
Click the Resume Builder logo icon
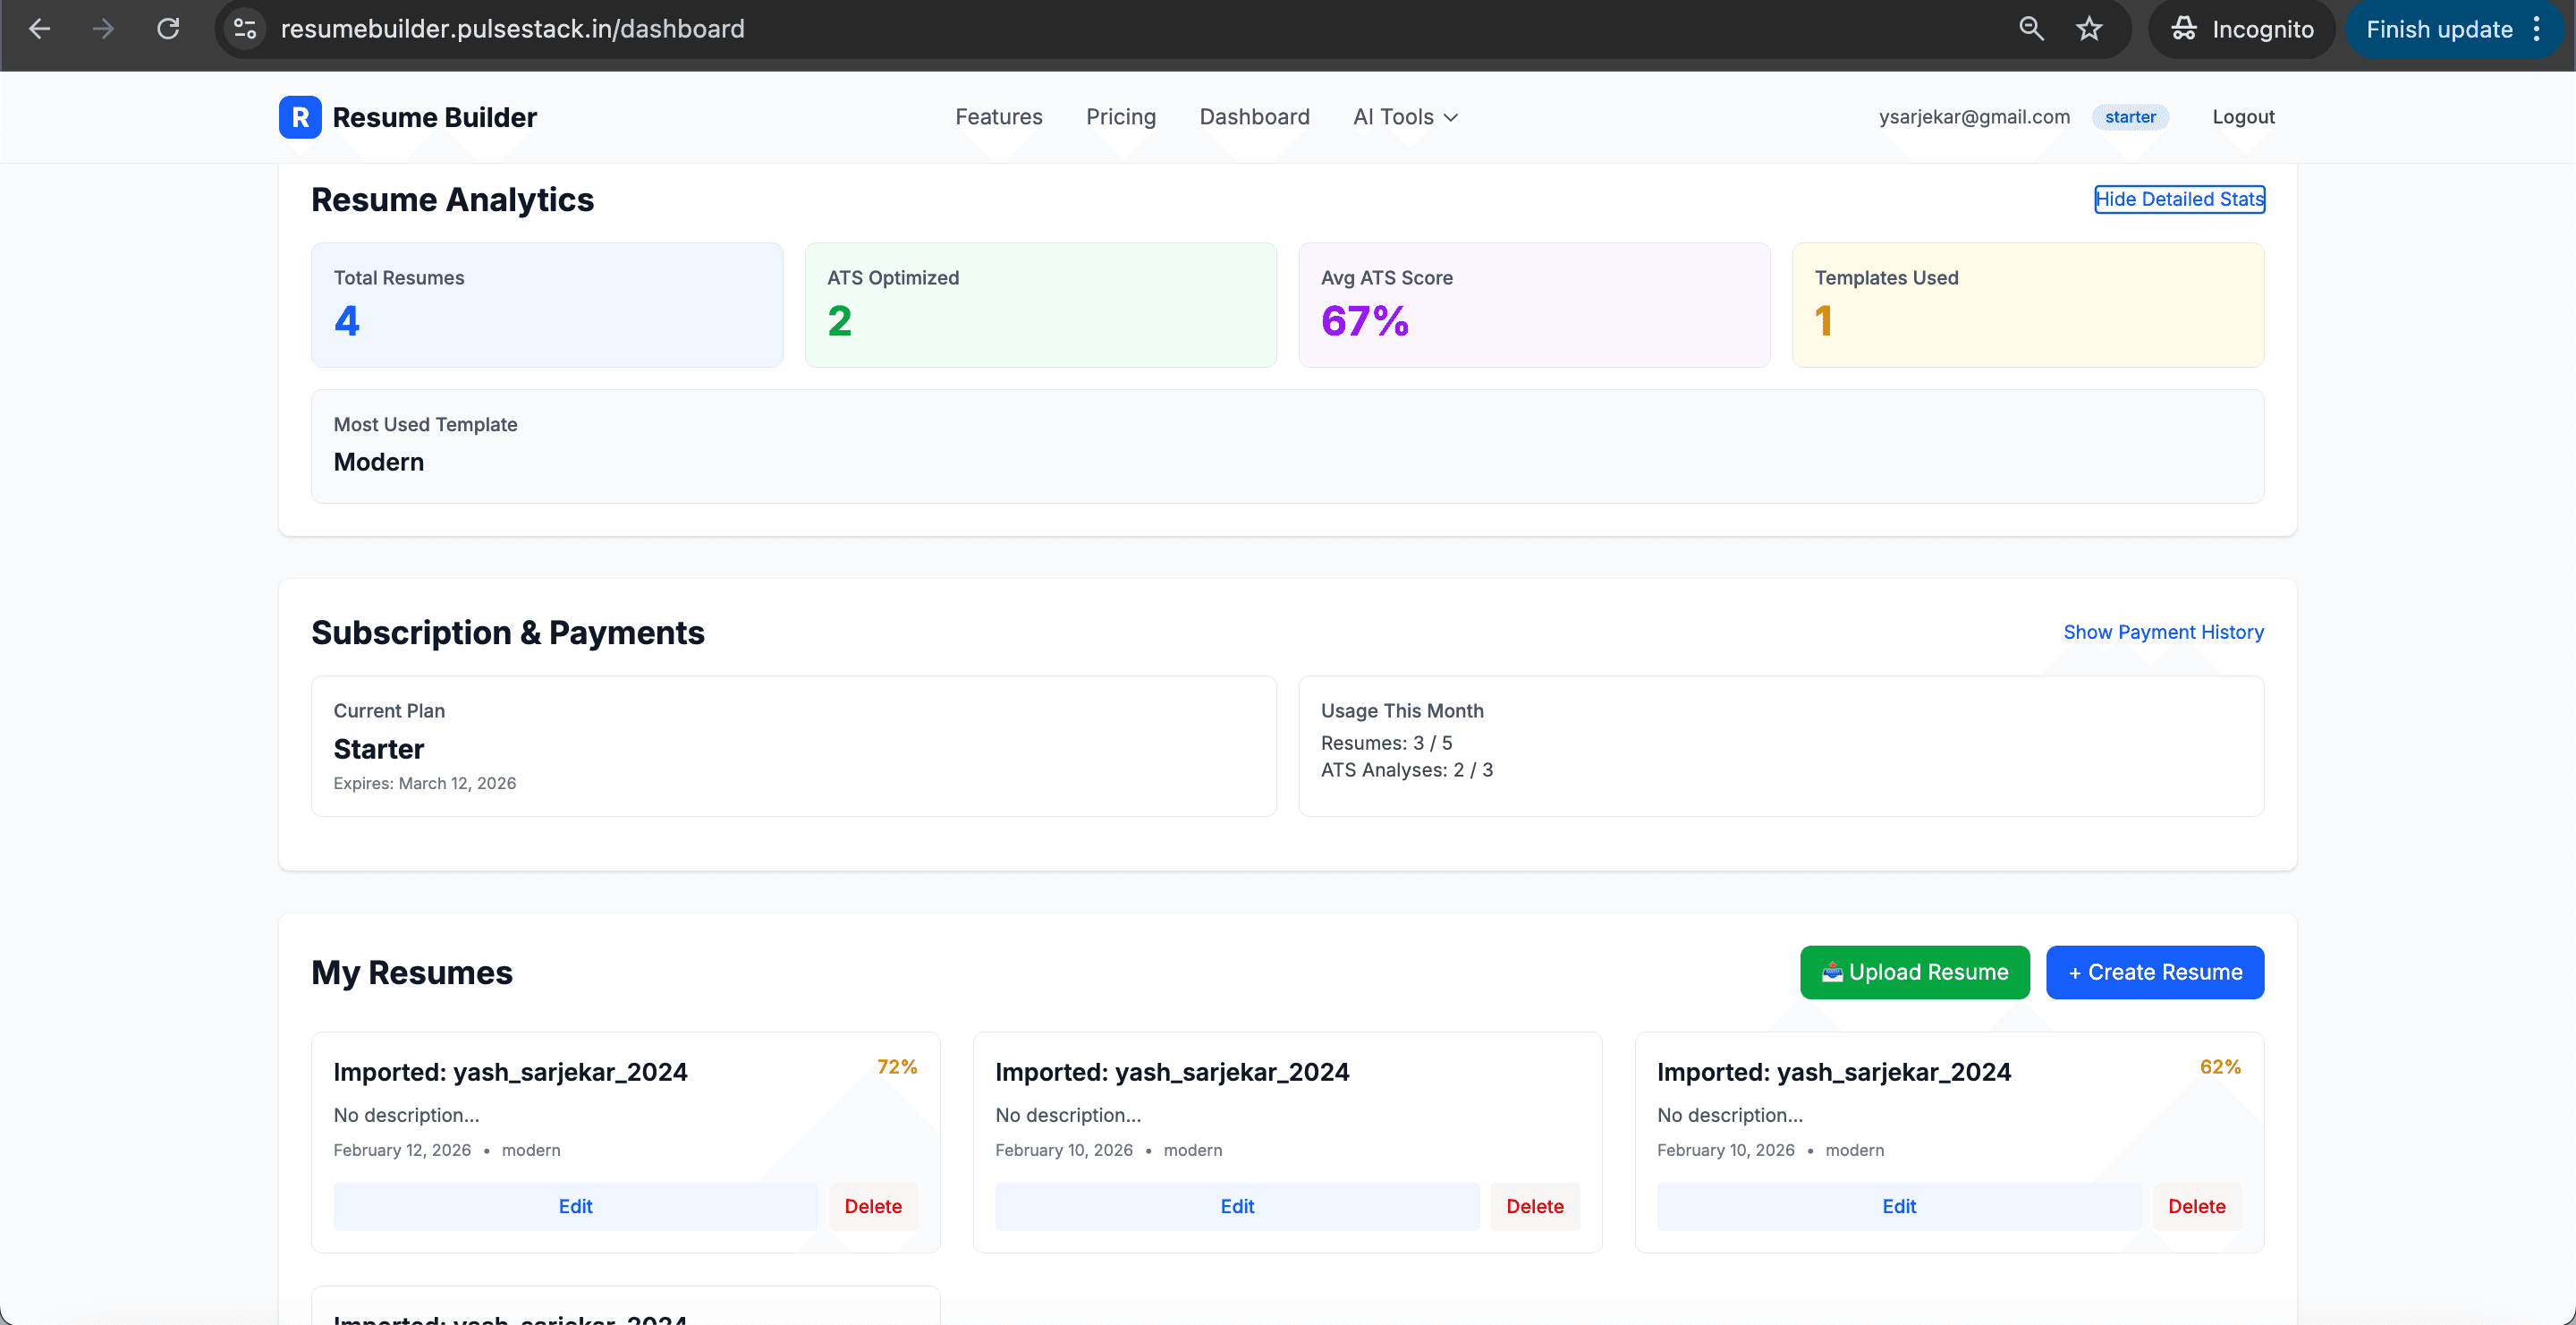click(x=299, y=117)
